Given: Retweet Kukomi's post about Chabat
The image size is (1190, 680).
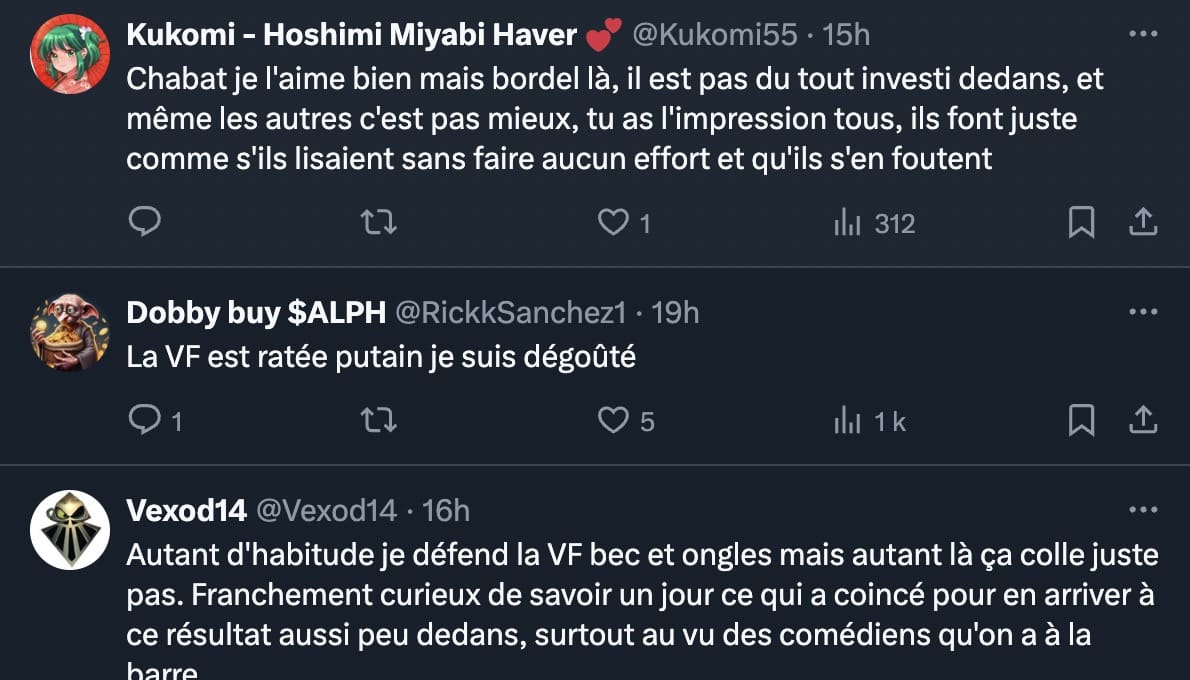Looking at the screenshot, I should coord(378,222).
